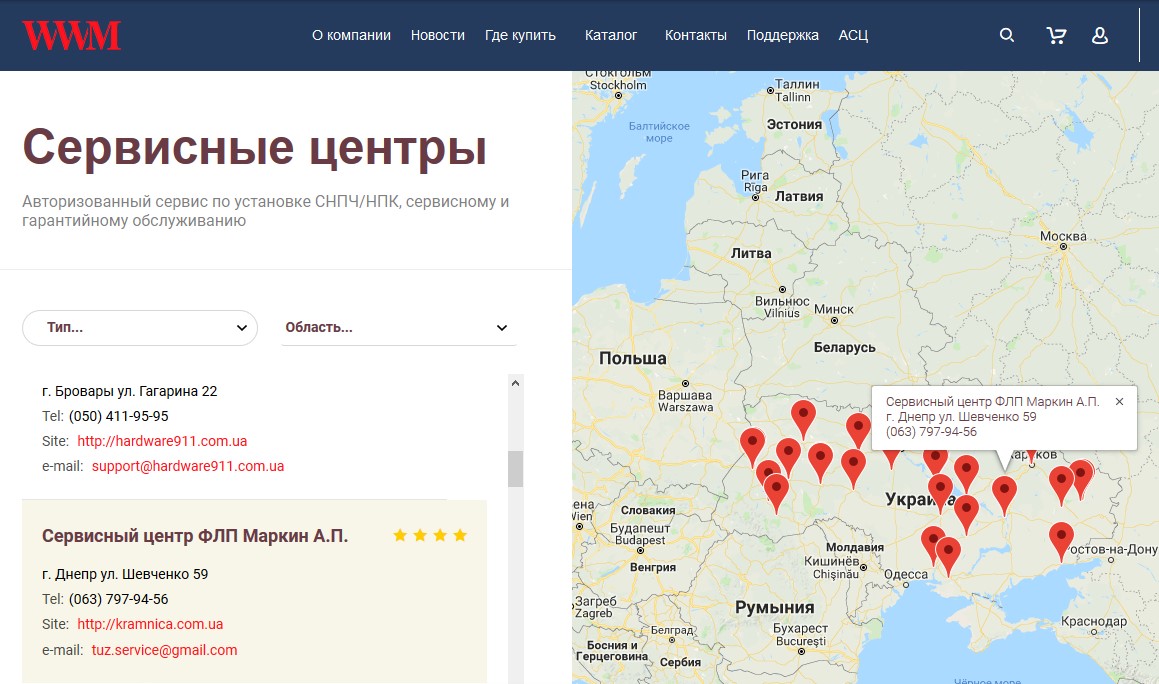
Task: Click tuz.service@gmail.com email link
Action: pos(164,650)
